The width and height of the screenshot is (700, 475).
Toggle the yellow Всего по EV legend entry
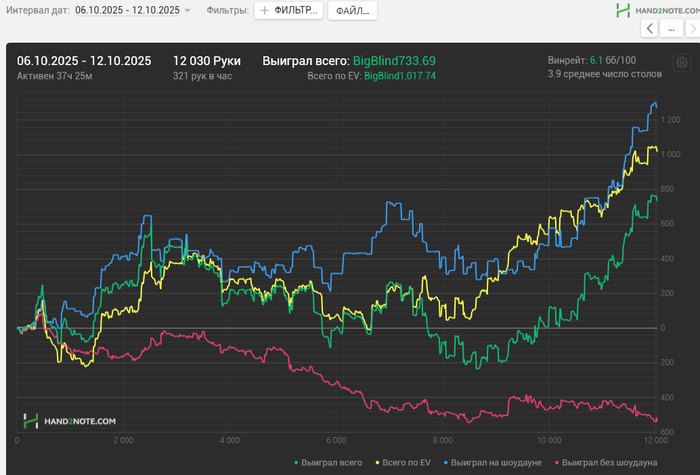[x=403, y=462]
